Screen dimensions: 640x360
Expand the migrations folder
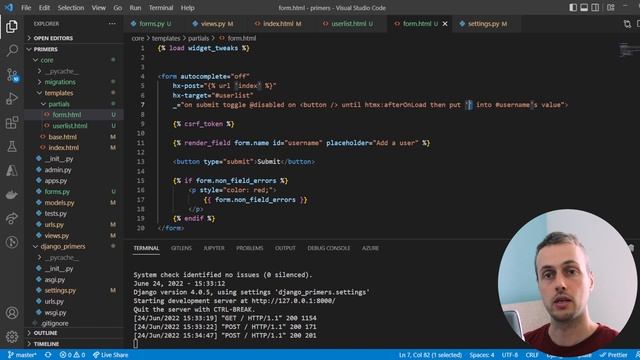73,82
